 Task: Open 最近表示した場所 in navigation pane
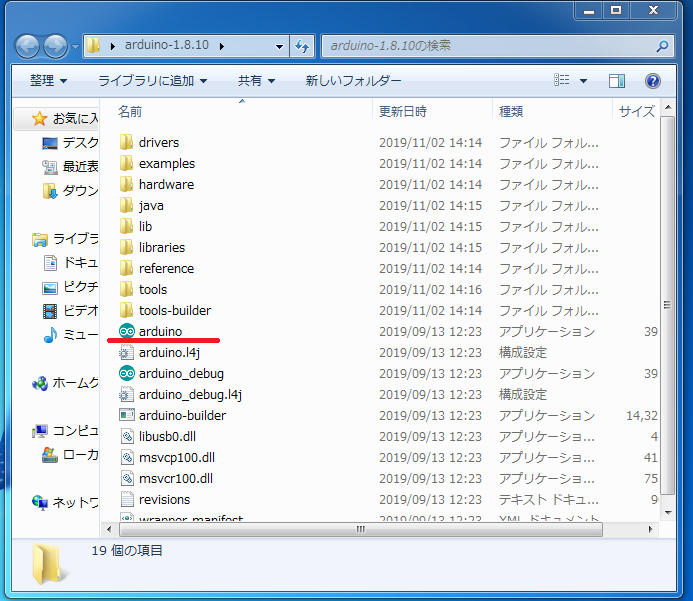pyautogui.click(x=70, y=167)
